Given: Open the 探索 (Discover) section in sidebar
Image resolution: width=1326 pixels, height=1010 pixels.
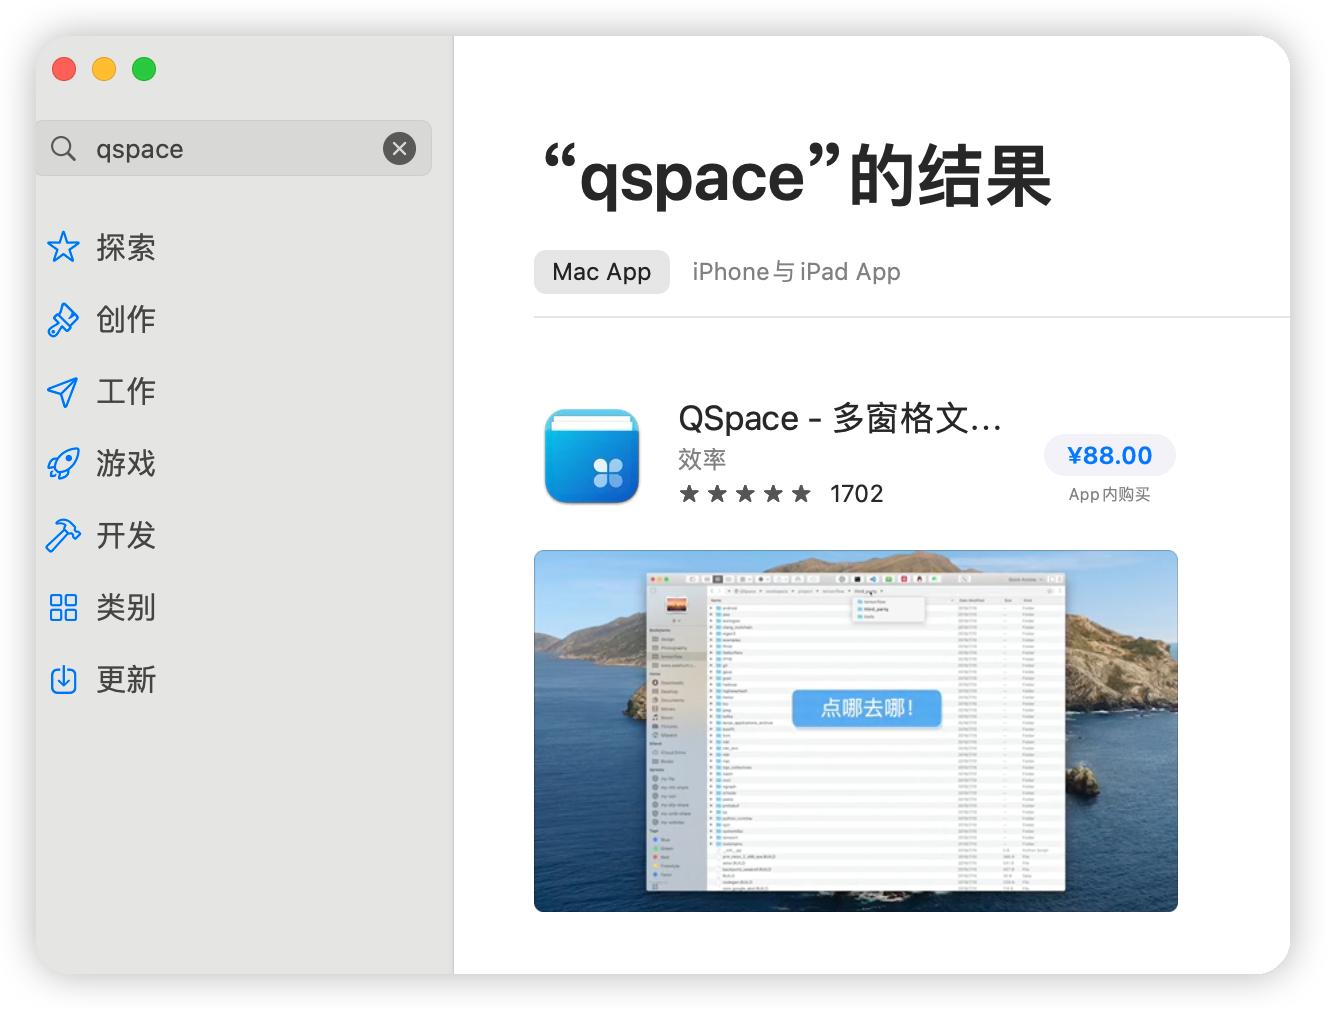Looking at the screenshot, I should point(124,247).
